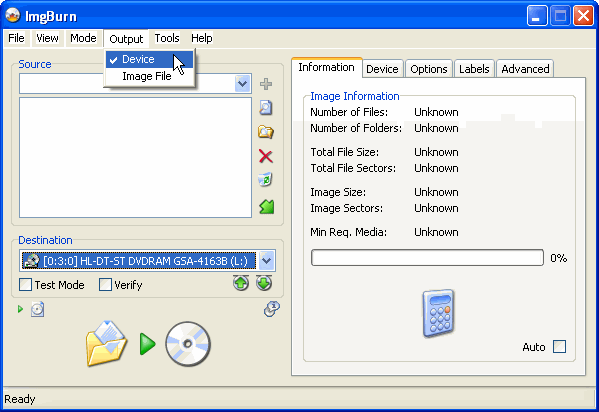This screenshot has height=412, width=599.
Task: Click the blue calculator icon
Action: click(x=439, y=314)
